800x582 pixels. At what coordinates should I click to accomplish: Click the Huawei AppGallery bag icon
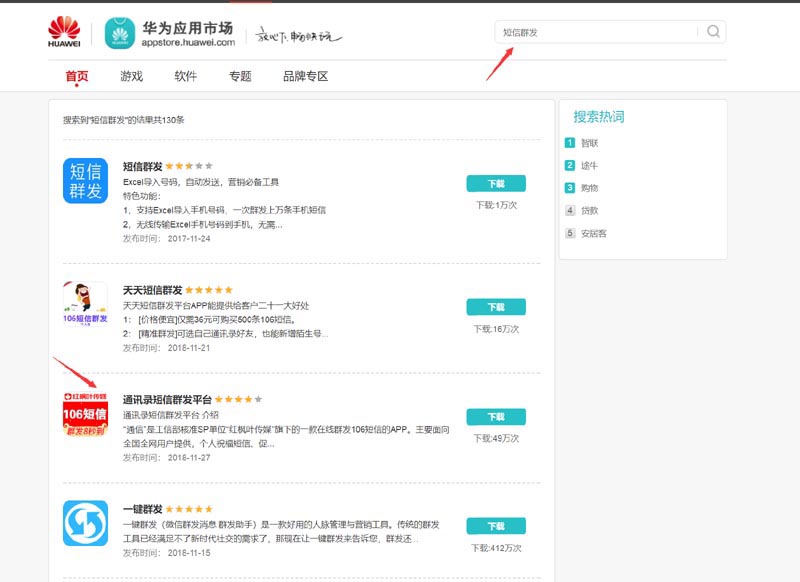[x=120, y=32]
